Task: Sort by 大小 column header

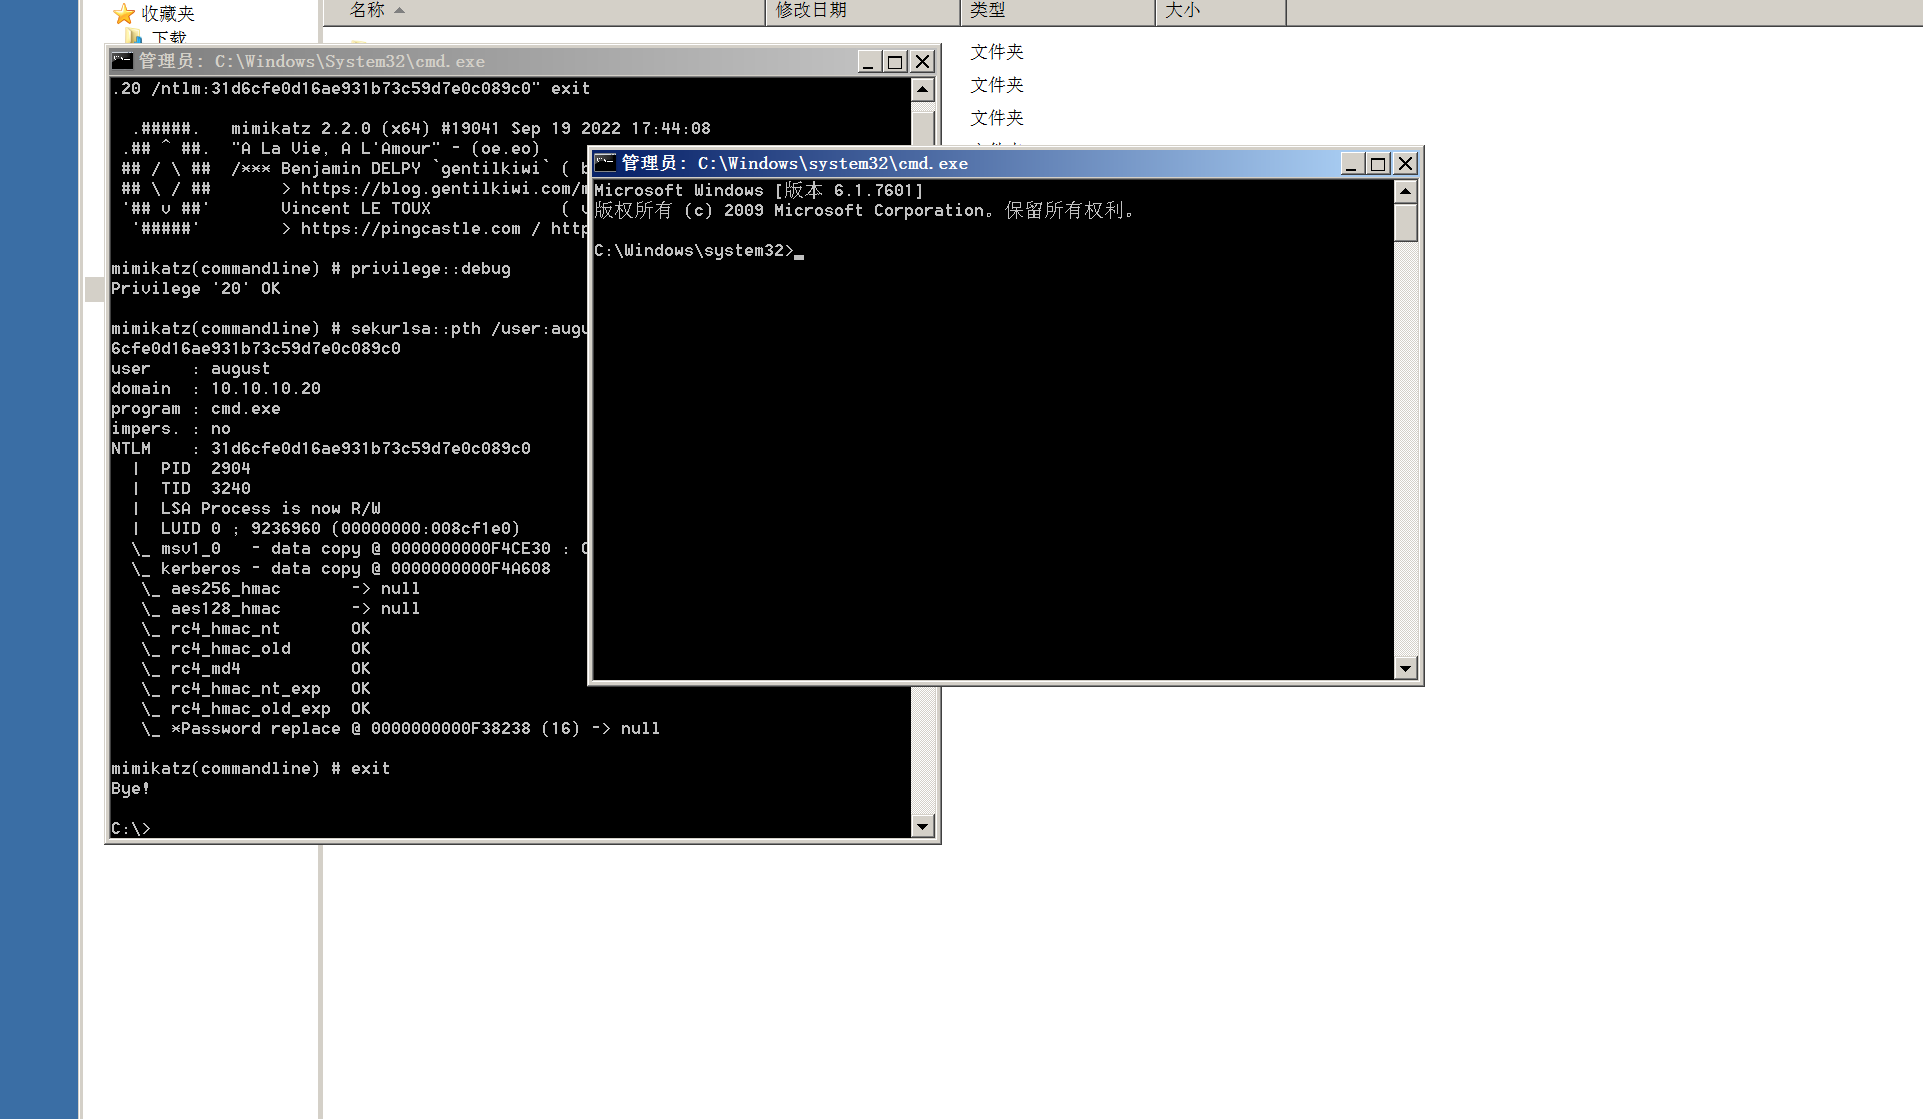Action: pyautogui.click(x=1182, y=10)
